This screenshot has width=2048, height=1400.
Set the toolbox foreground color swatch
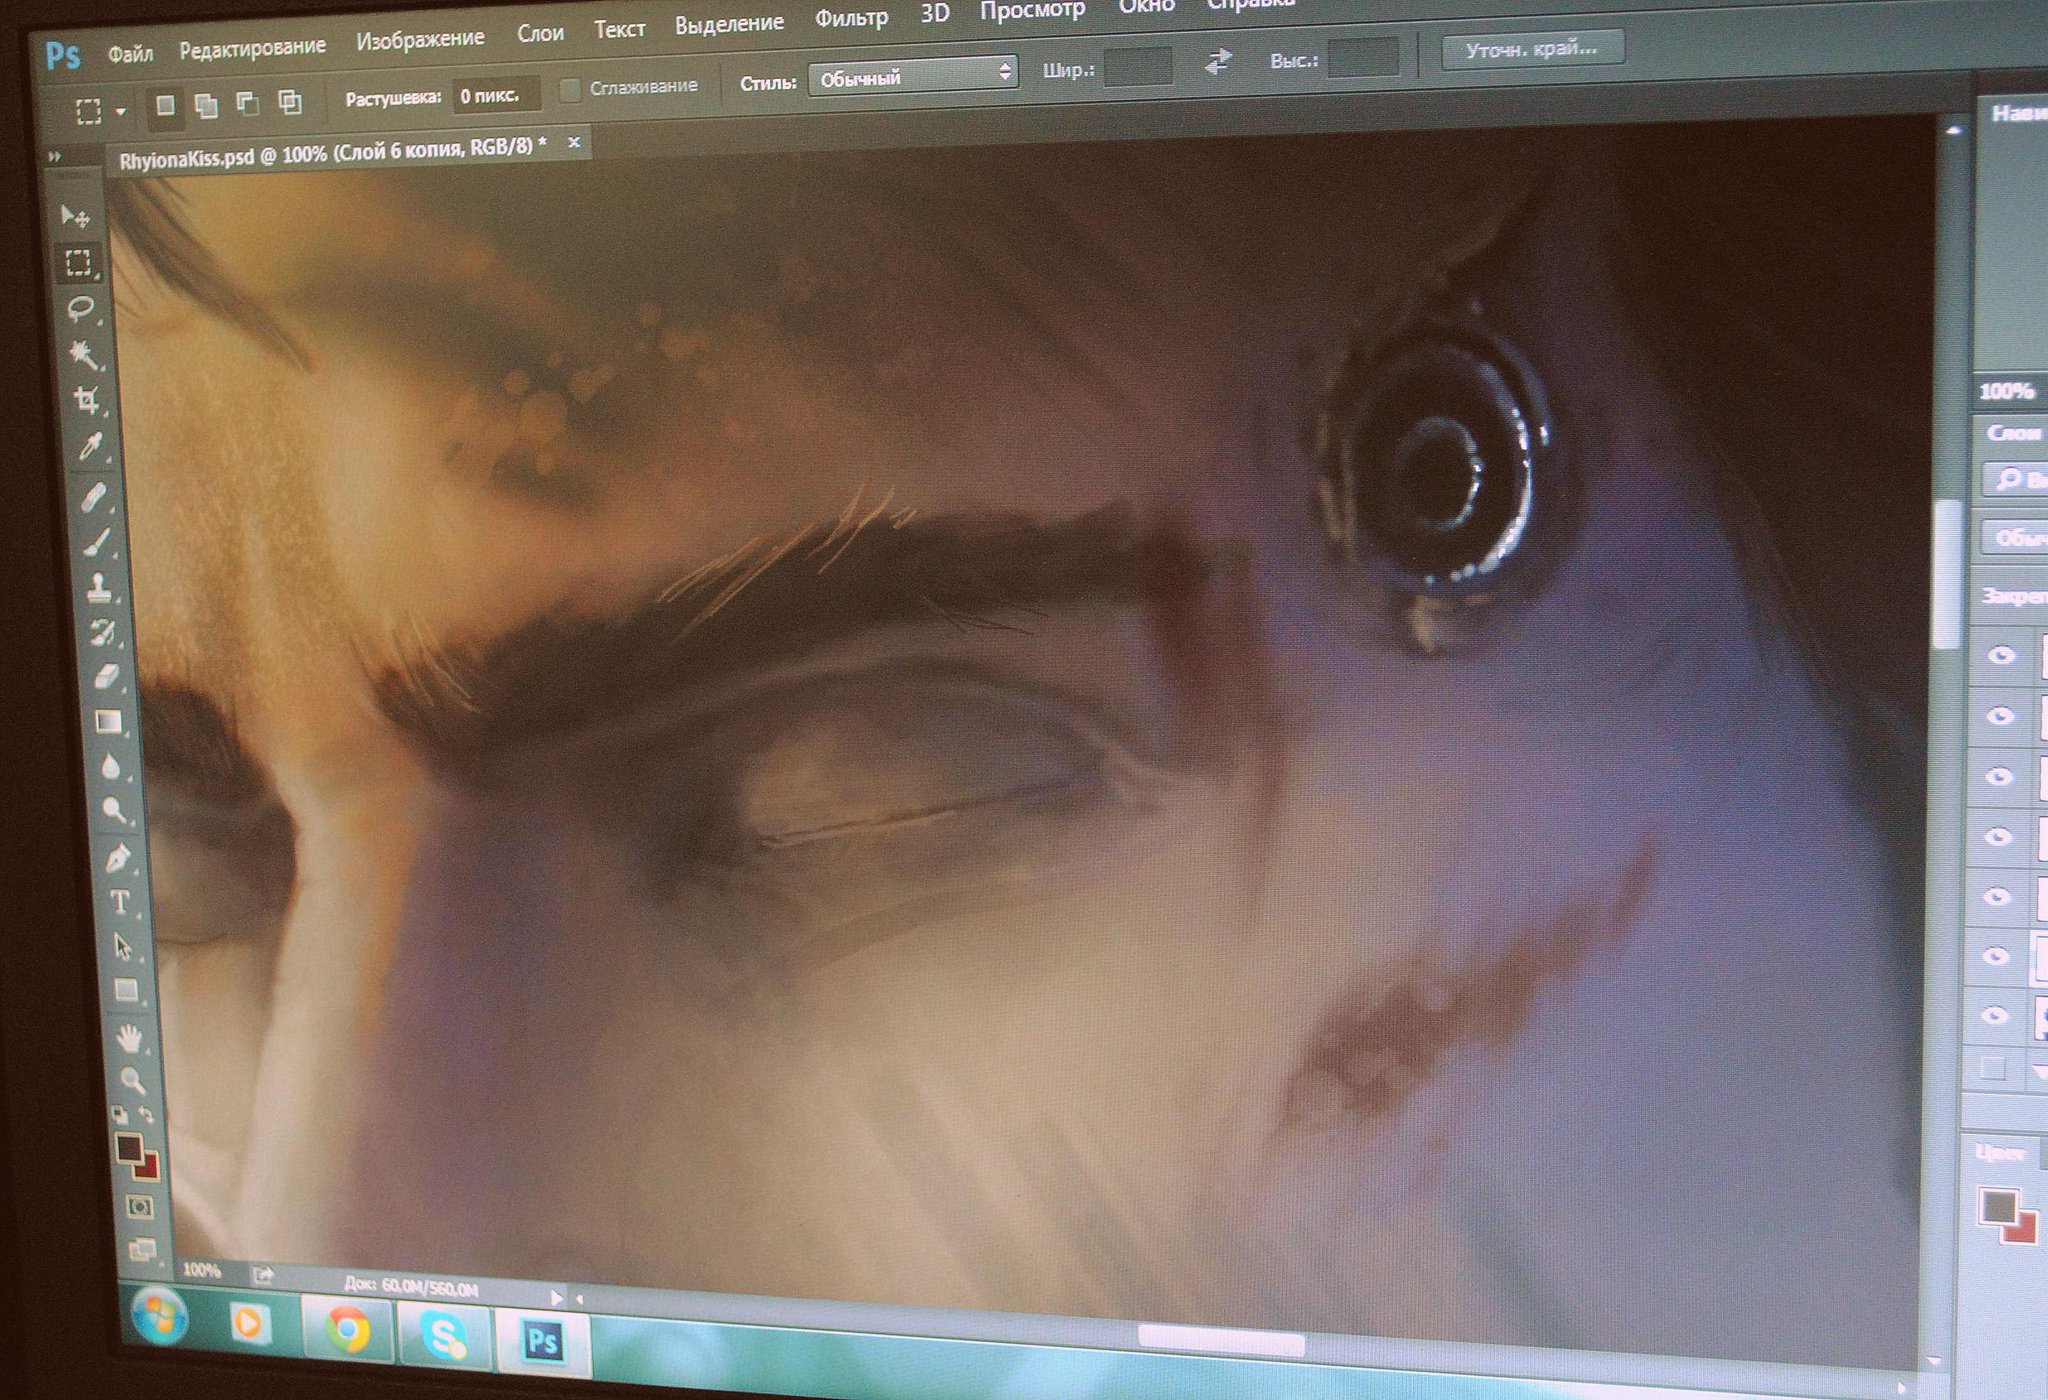(128, 1147)
